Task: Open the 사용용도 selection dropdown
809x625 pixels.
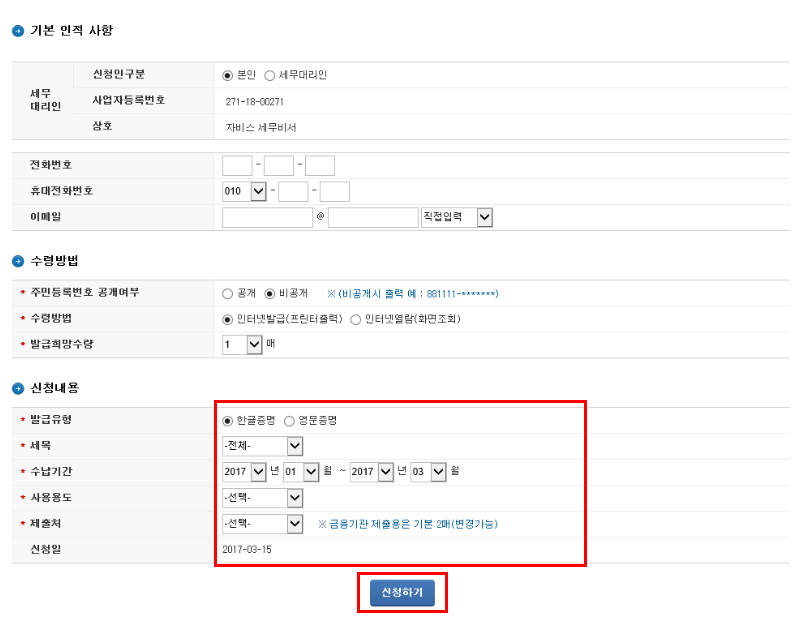Action: tap(262, 498)
